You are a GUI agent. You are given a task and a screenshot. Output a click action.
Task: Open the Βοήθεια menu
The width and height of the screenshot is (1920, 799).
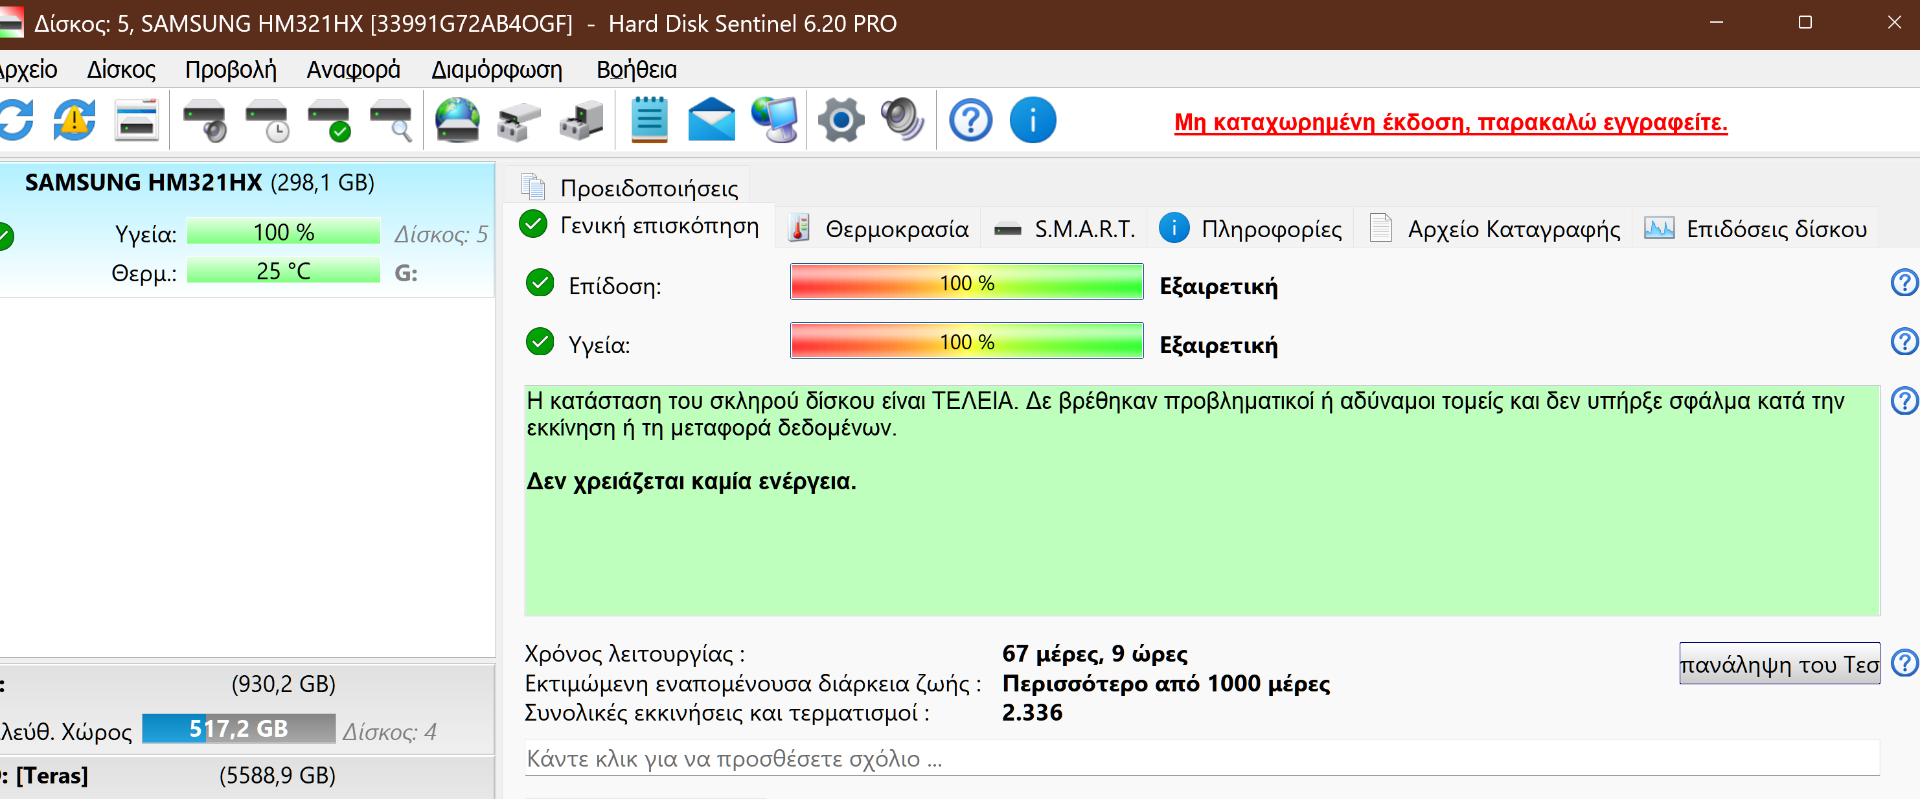point(636,70)
